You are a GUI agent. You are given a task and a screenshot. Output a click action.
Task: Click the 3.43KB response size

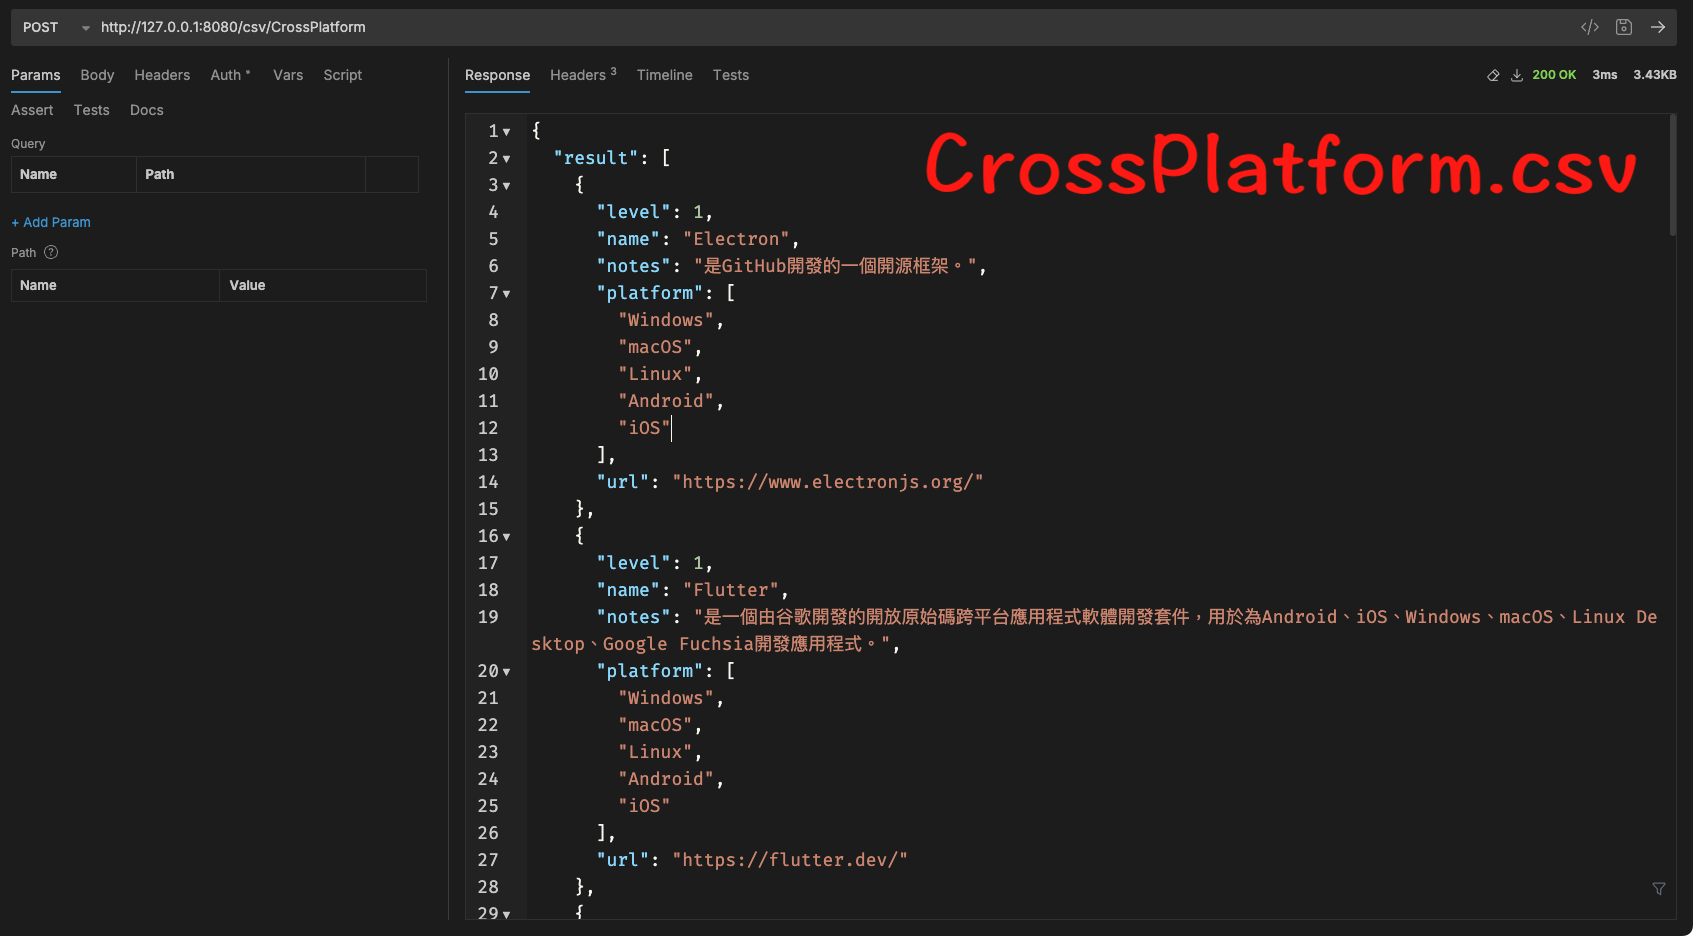click(1655, 75)
